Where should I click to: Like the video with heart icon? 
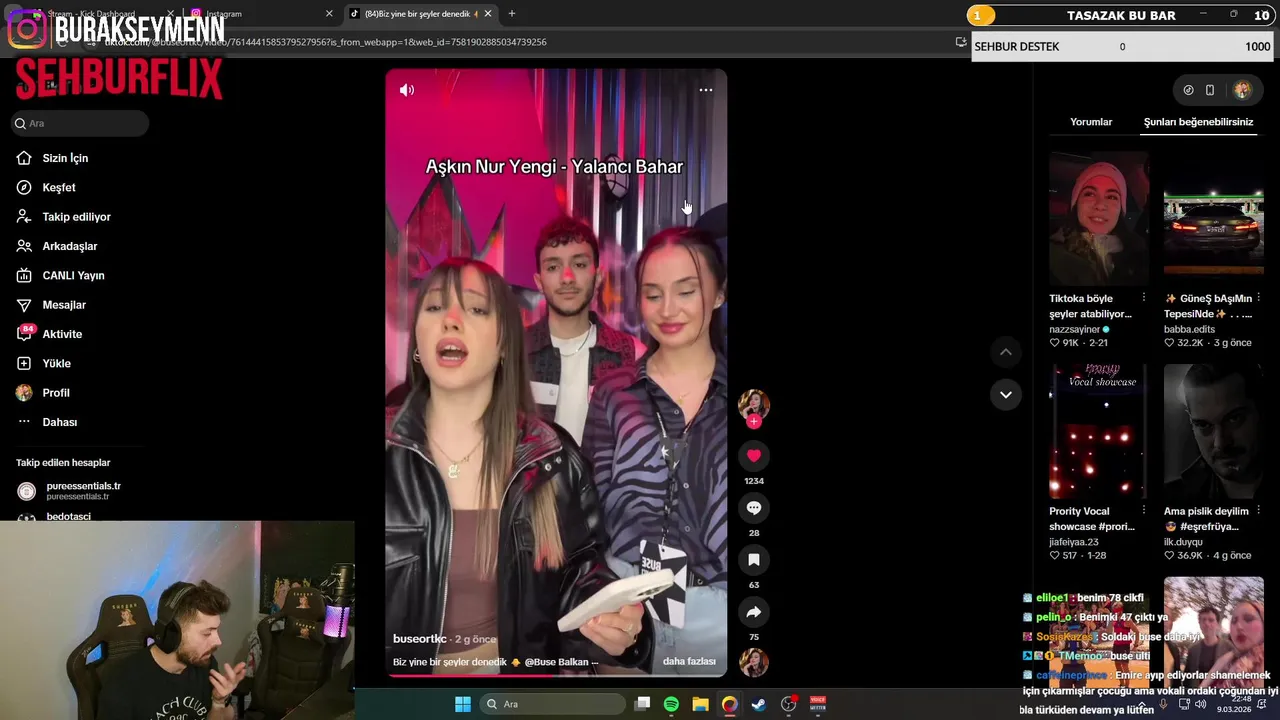pyautogui.click(x=754, y=456)
